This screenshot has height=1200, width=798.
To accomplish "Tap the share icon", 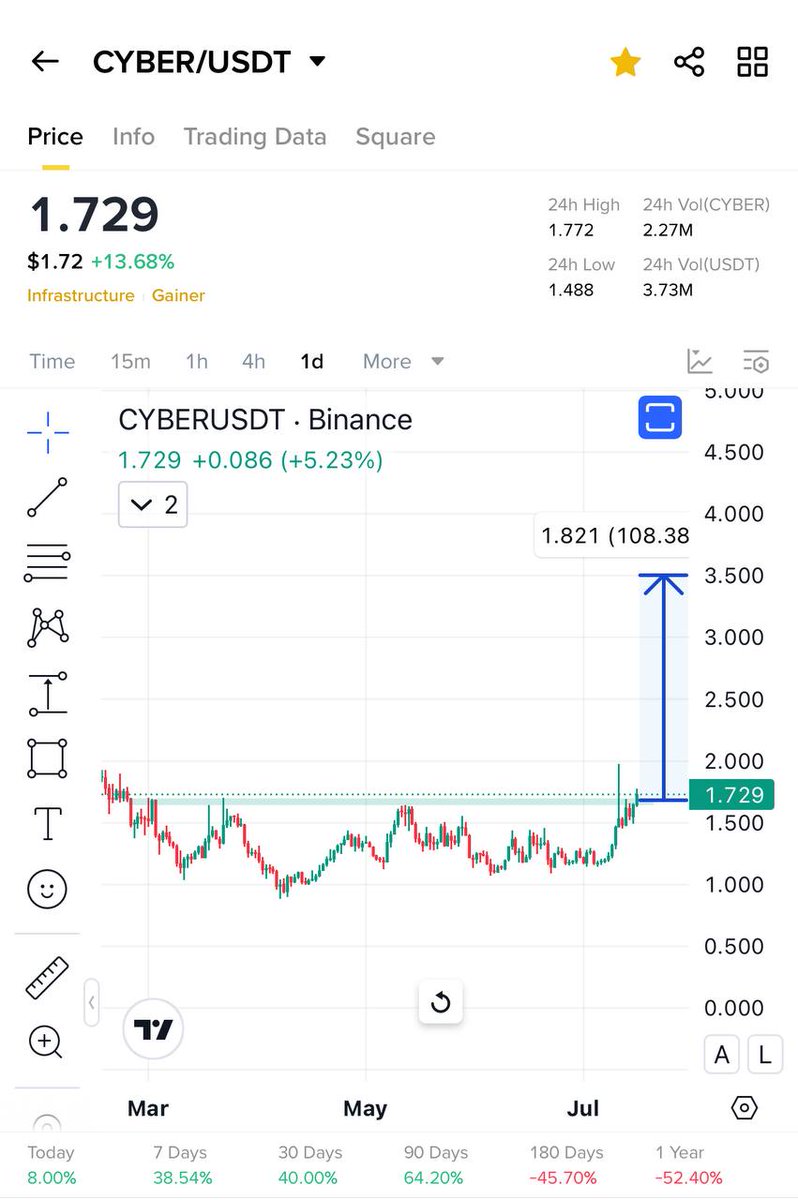I will pyautogui.click(x=689, y=62).
